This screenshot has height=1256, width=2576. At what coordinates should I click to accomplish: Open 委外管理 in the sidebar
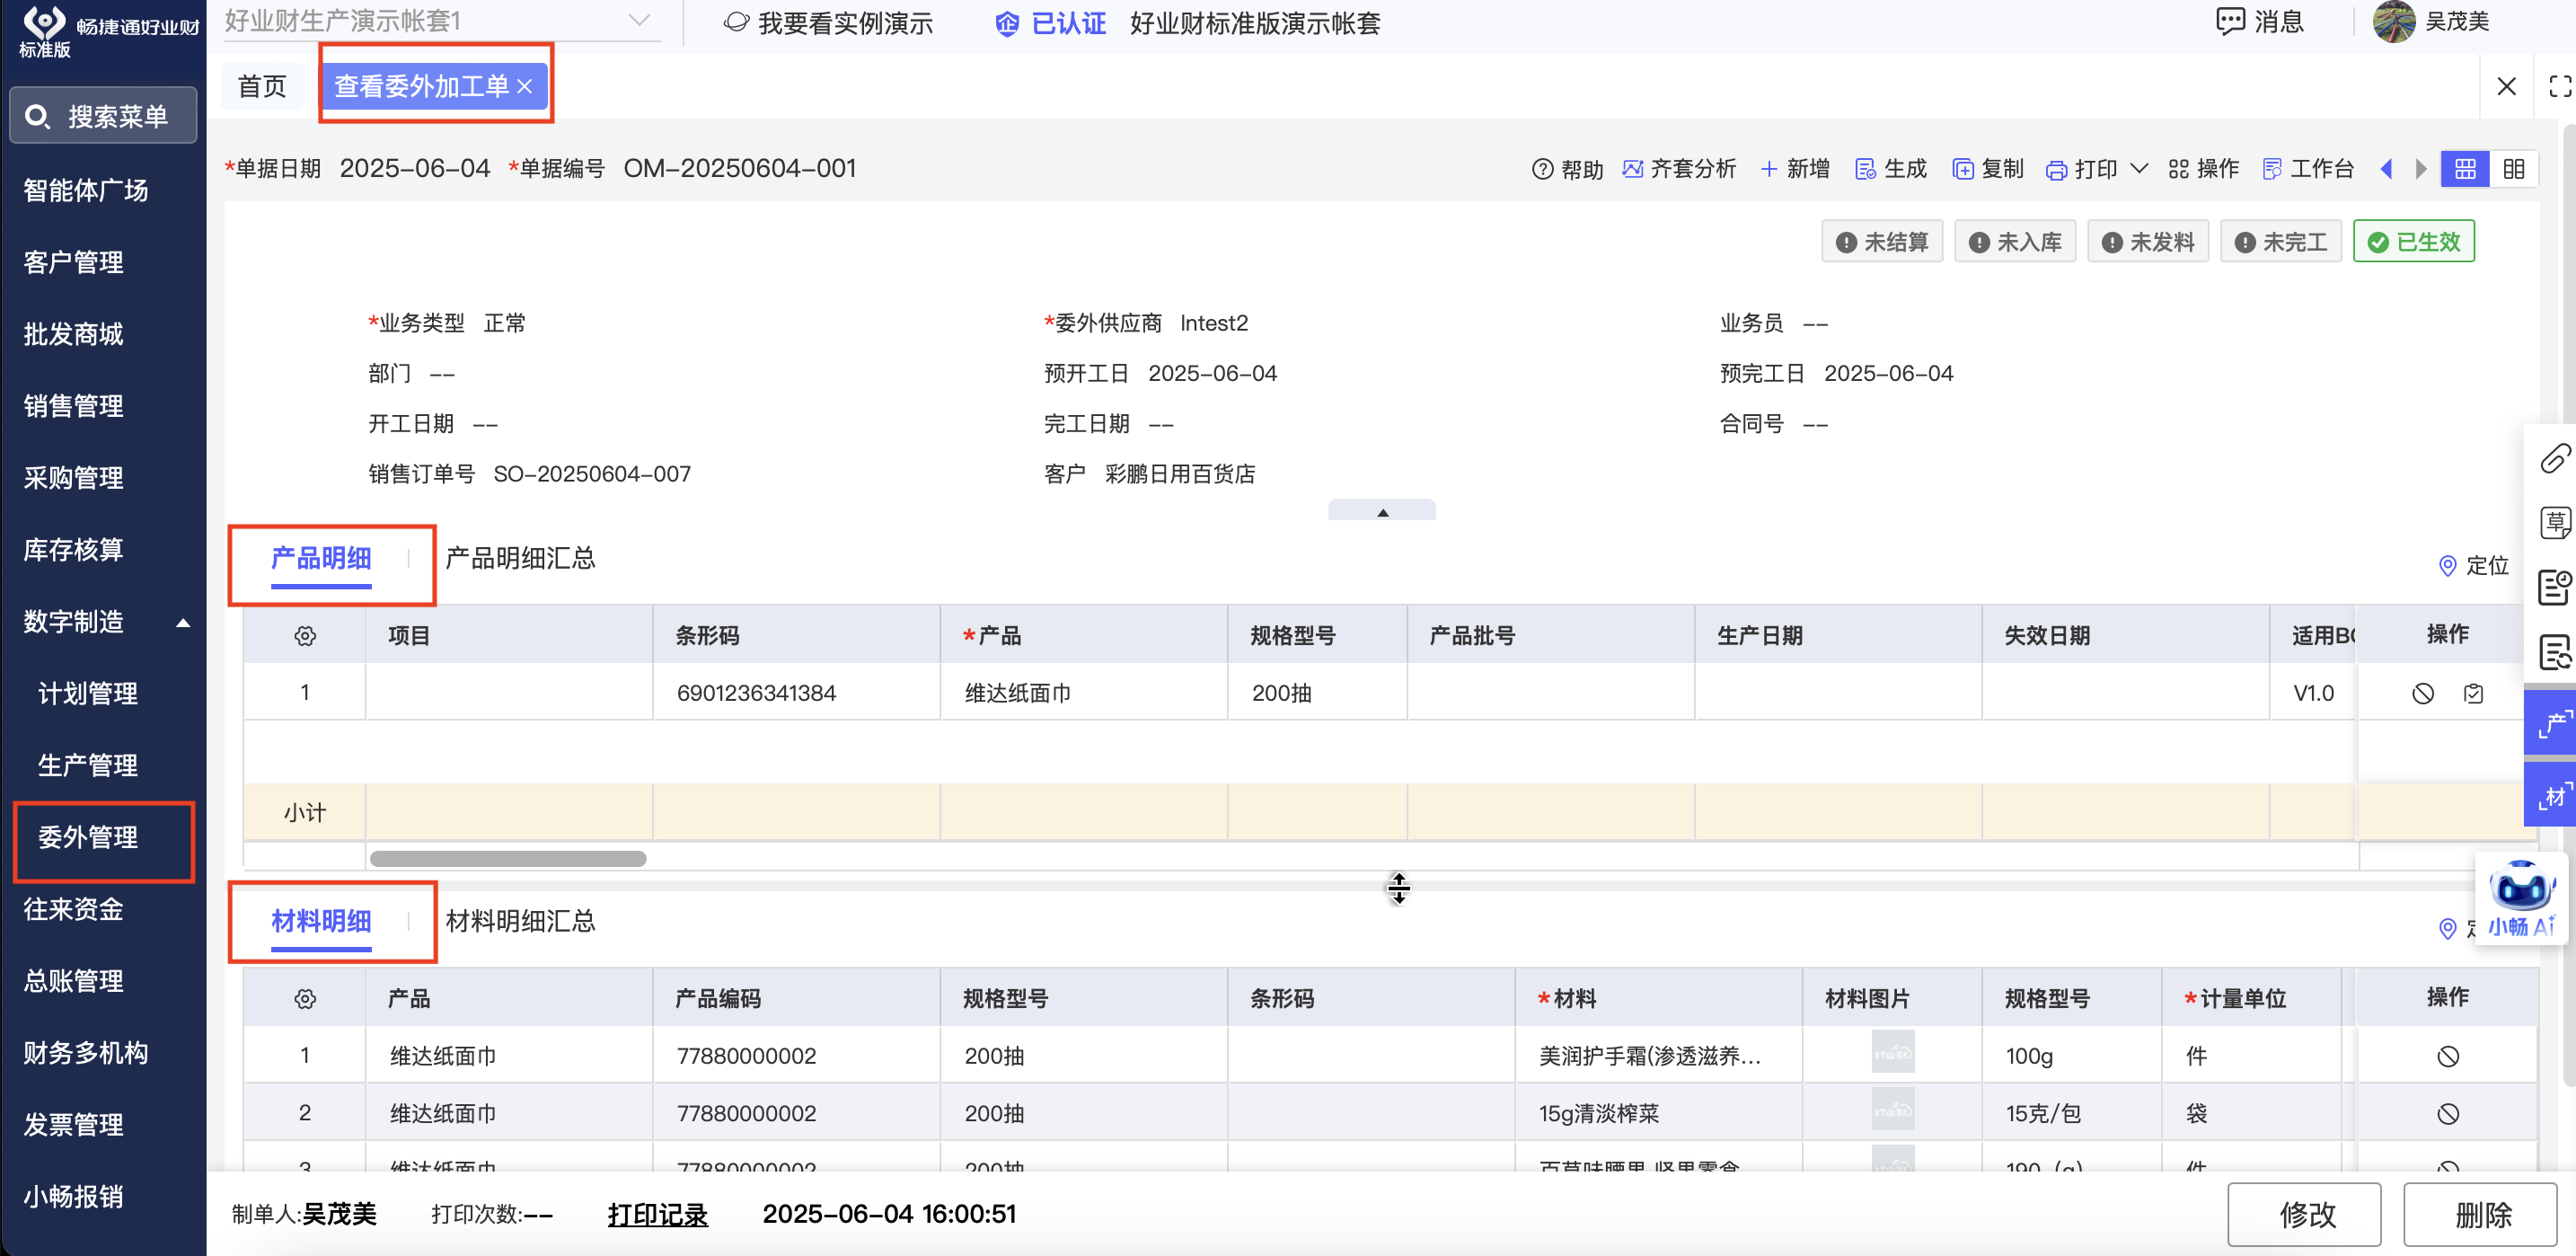click(x=88, y=837)
